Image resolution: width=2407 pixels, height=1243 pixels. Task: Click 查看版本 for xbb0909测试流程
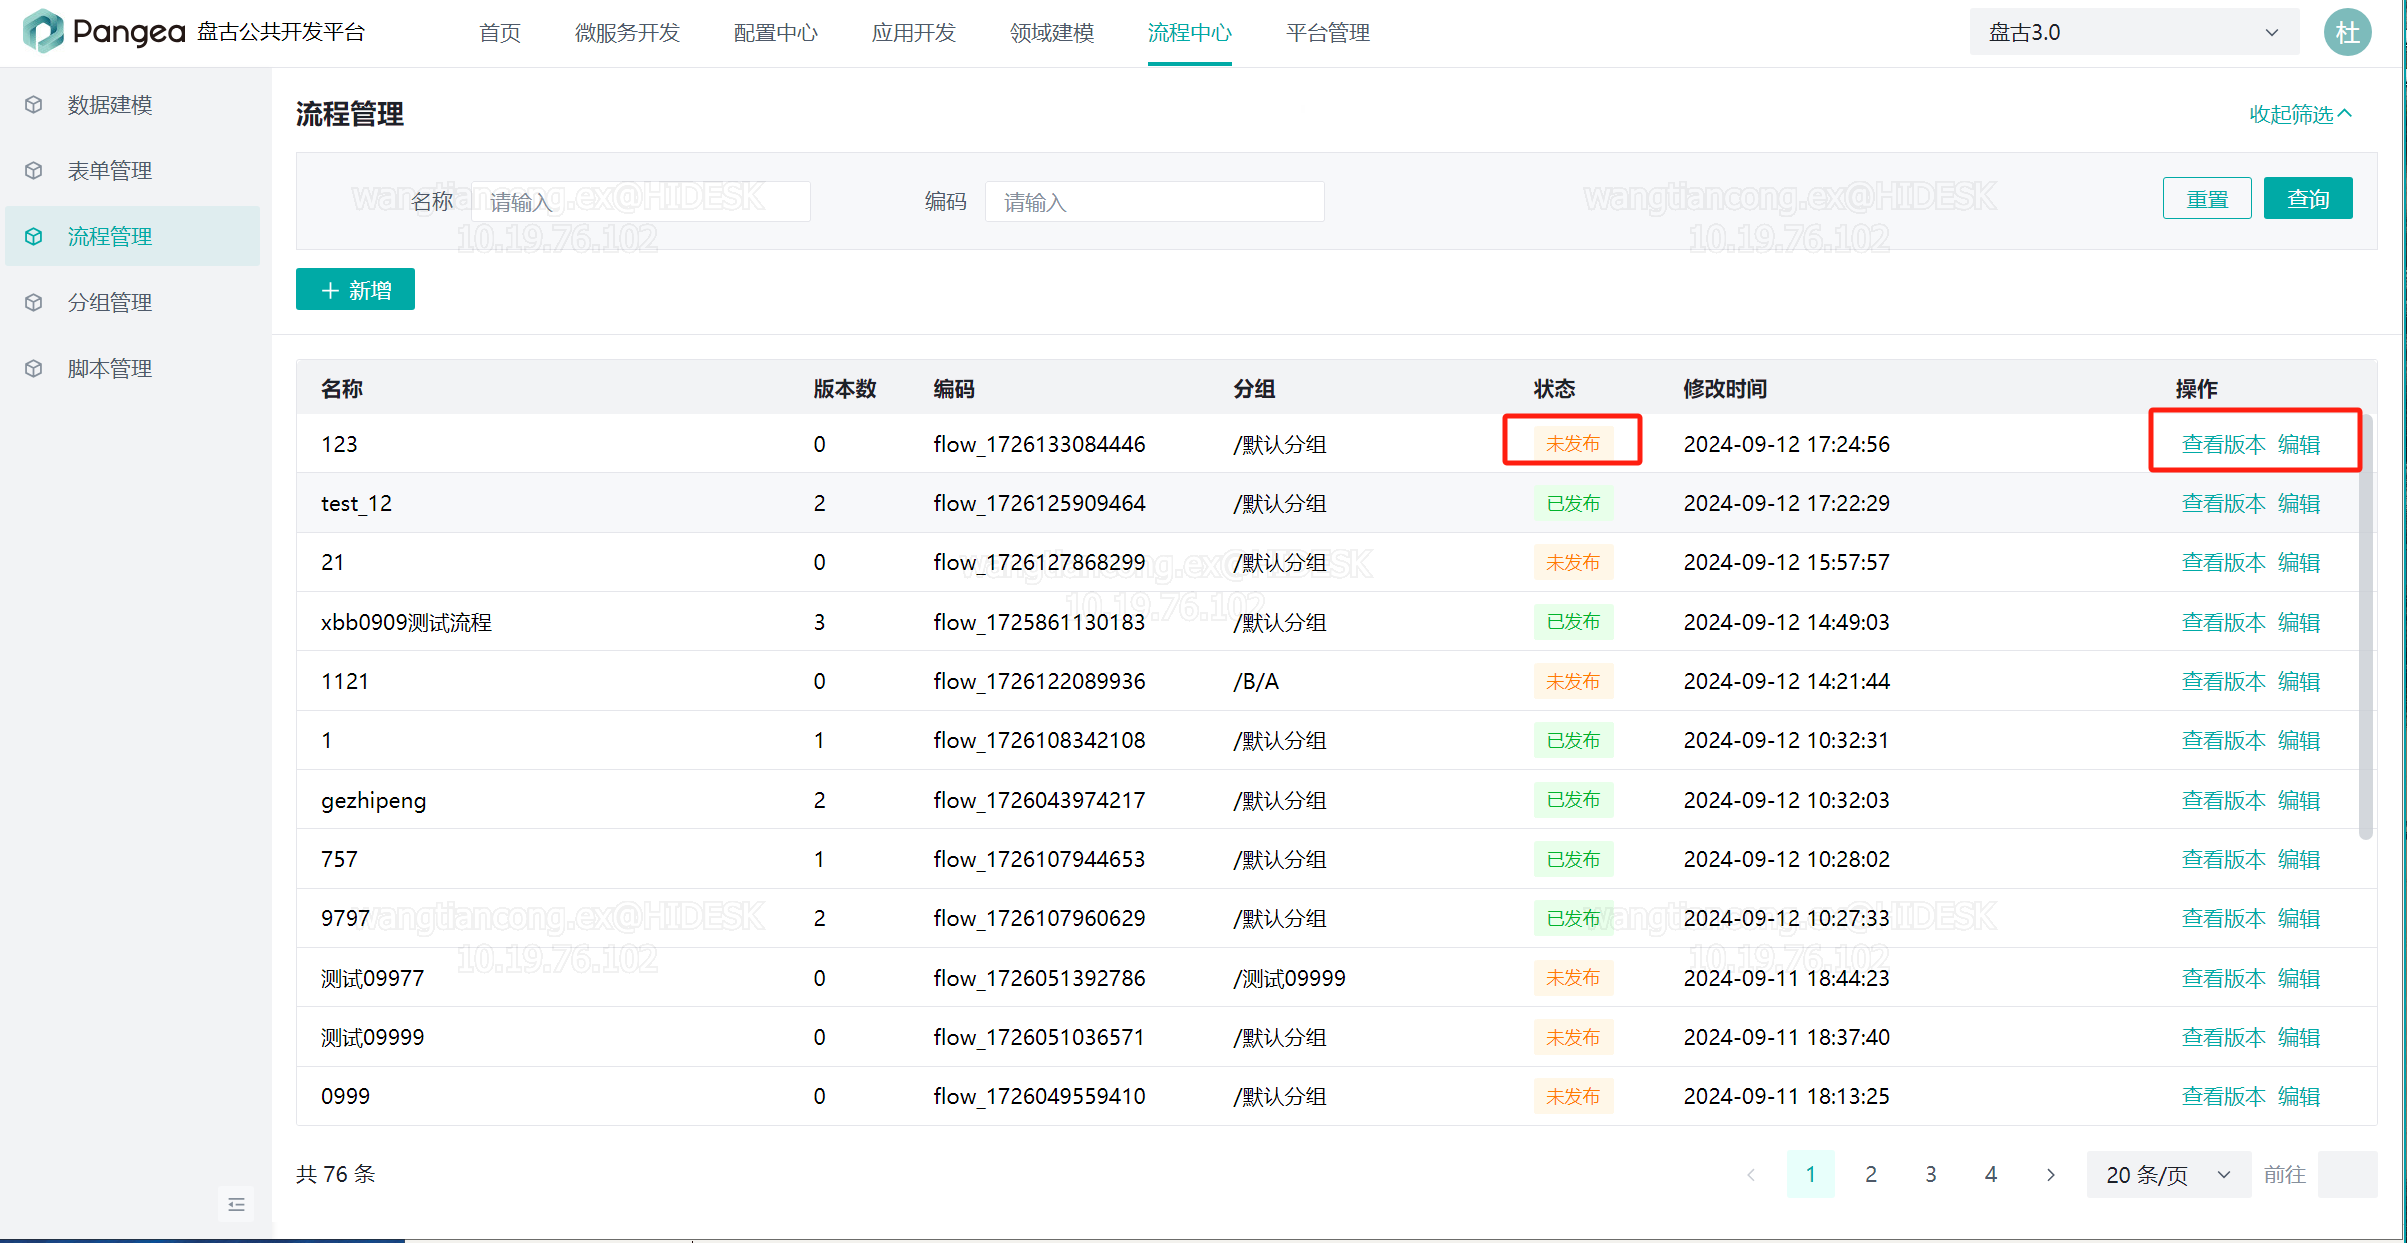[x=2223, y=622]
